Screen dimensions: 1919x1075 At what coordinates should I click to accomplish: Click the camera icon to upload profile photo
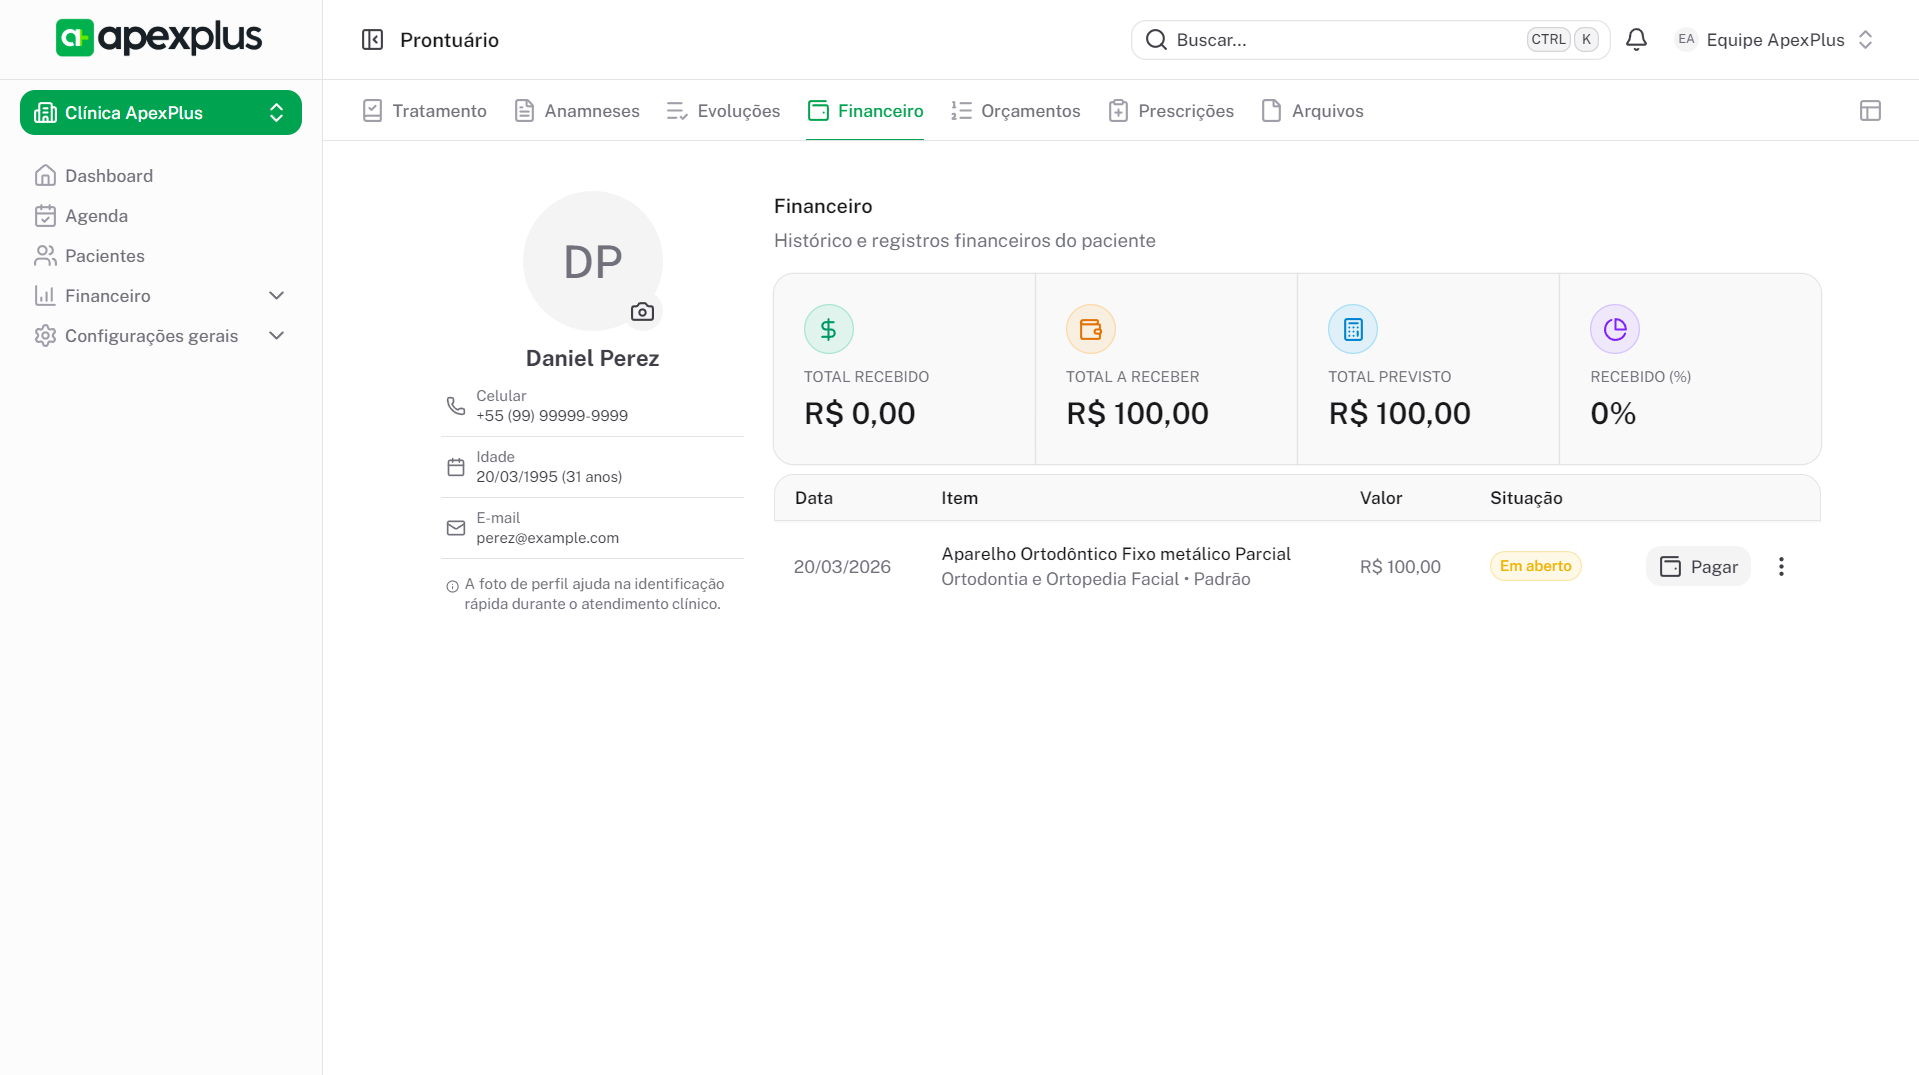point(642,312)
